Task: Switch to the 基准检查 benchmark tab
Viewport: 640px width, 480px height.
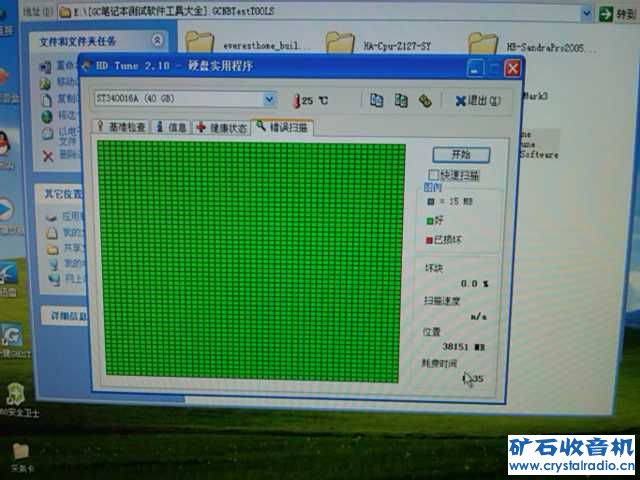Action: [121, 127]
